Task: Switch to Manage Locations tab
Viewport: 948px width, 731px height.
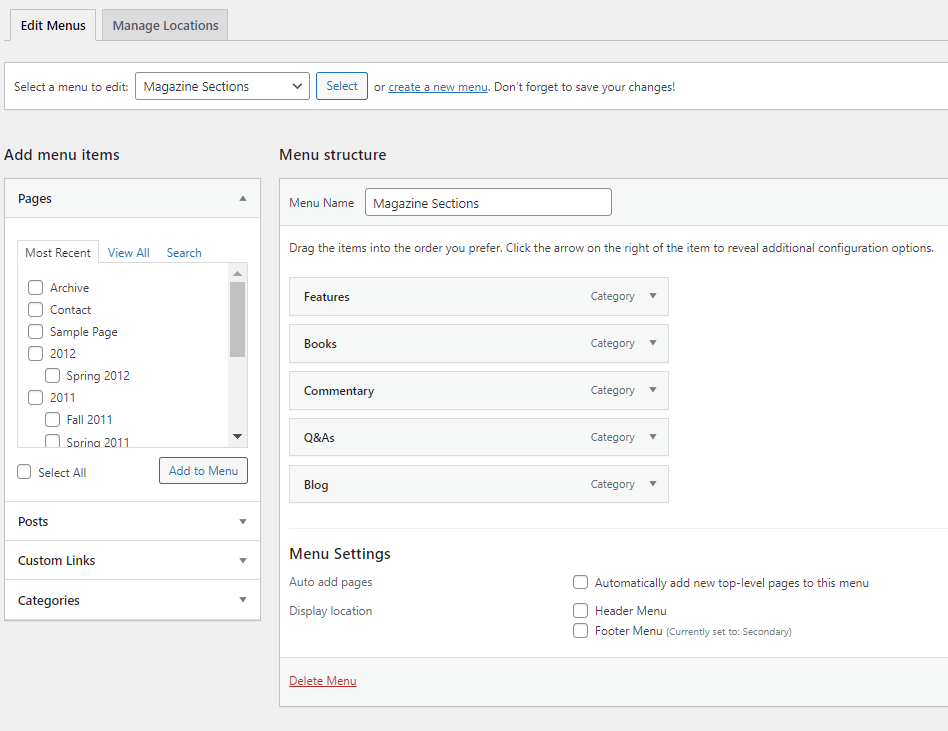Action: (x=165, y=26)
